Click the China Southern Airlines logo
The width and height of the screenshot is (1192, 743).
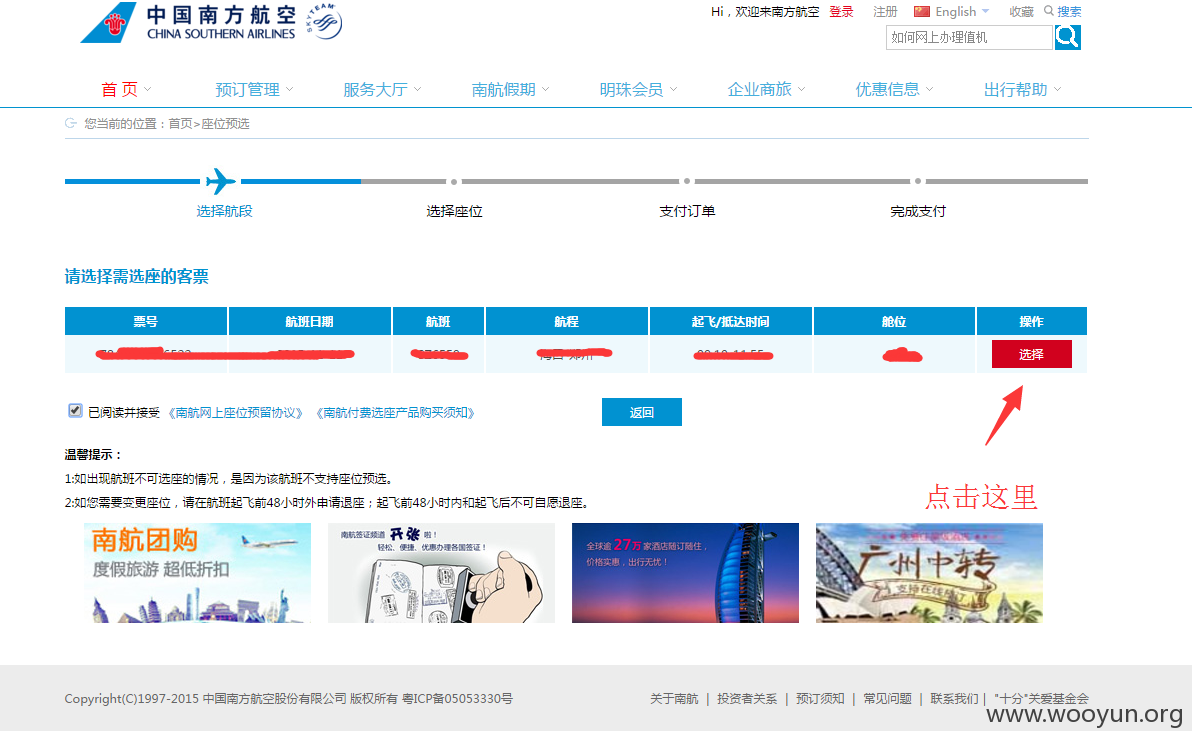tap(188, 23)
